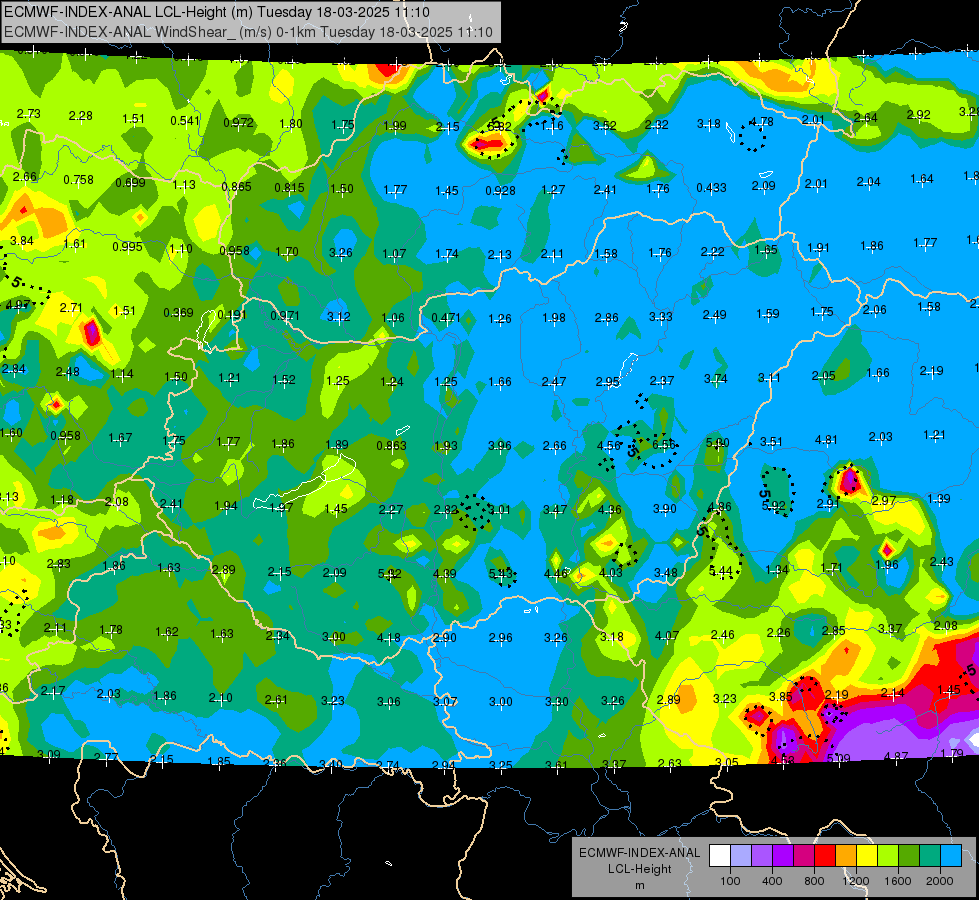The image size is (979, 900).
Task: Click the wind shear value 3.84
Action: 22,241
